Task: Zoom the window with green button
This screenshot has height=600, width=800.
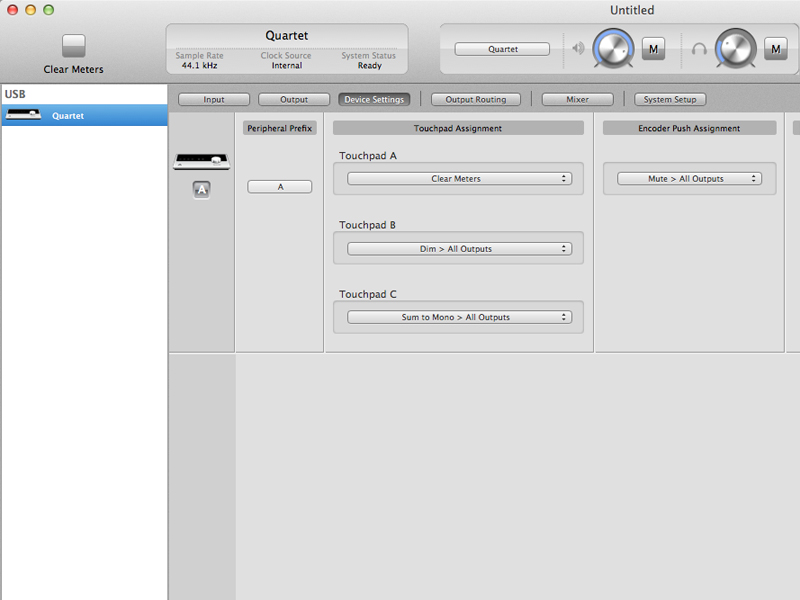Action: [x=48, y=10]
